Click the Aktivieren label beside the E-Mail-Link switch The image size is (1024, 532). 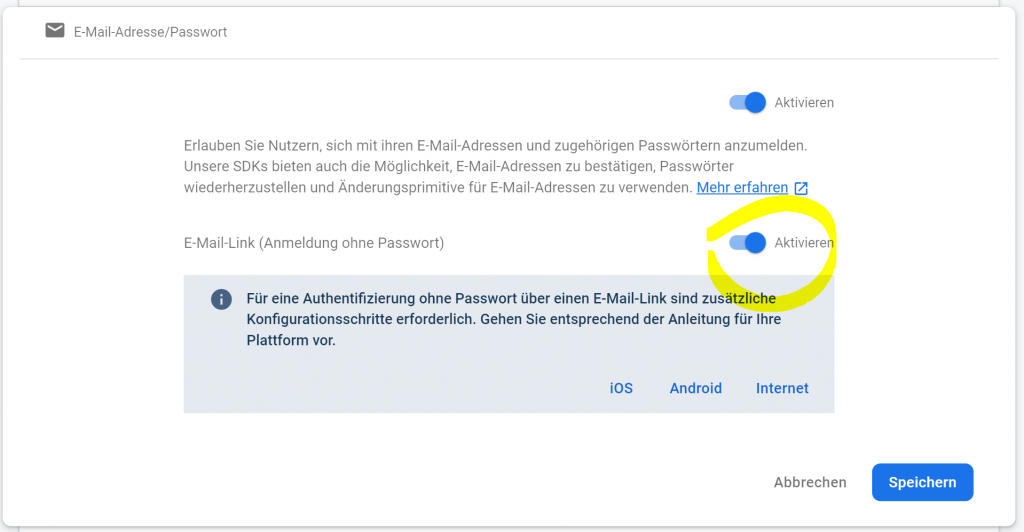click(x=804, y=242)
